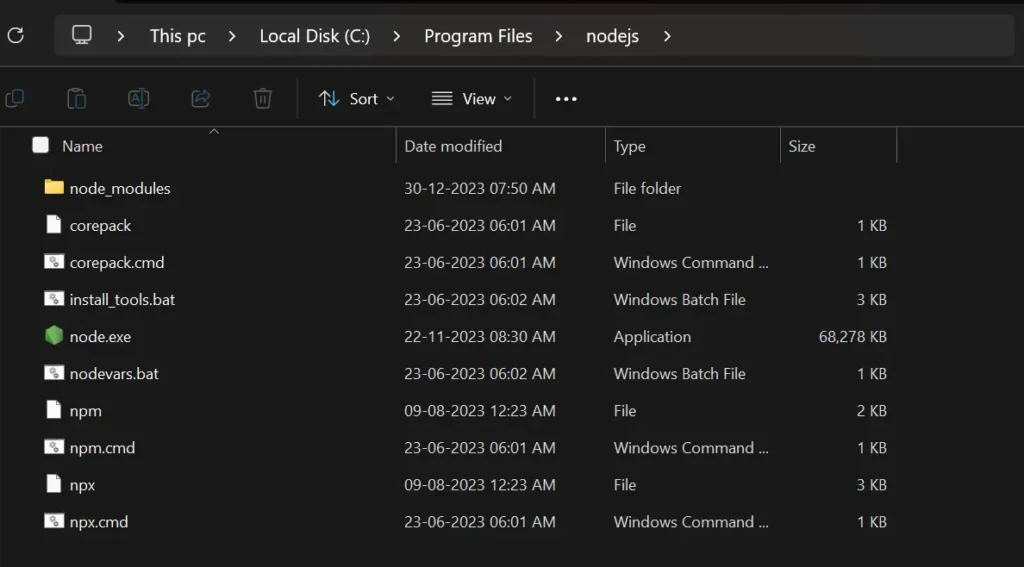The width and height of the screenshot is (1024, 567).
Task: Expand the chevron after nodejs
Action: pos(667,36)
